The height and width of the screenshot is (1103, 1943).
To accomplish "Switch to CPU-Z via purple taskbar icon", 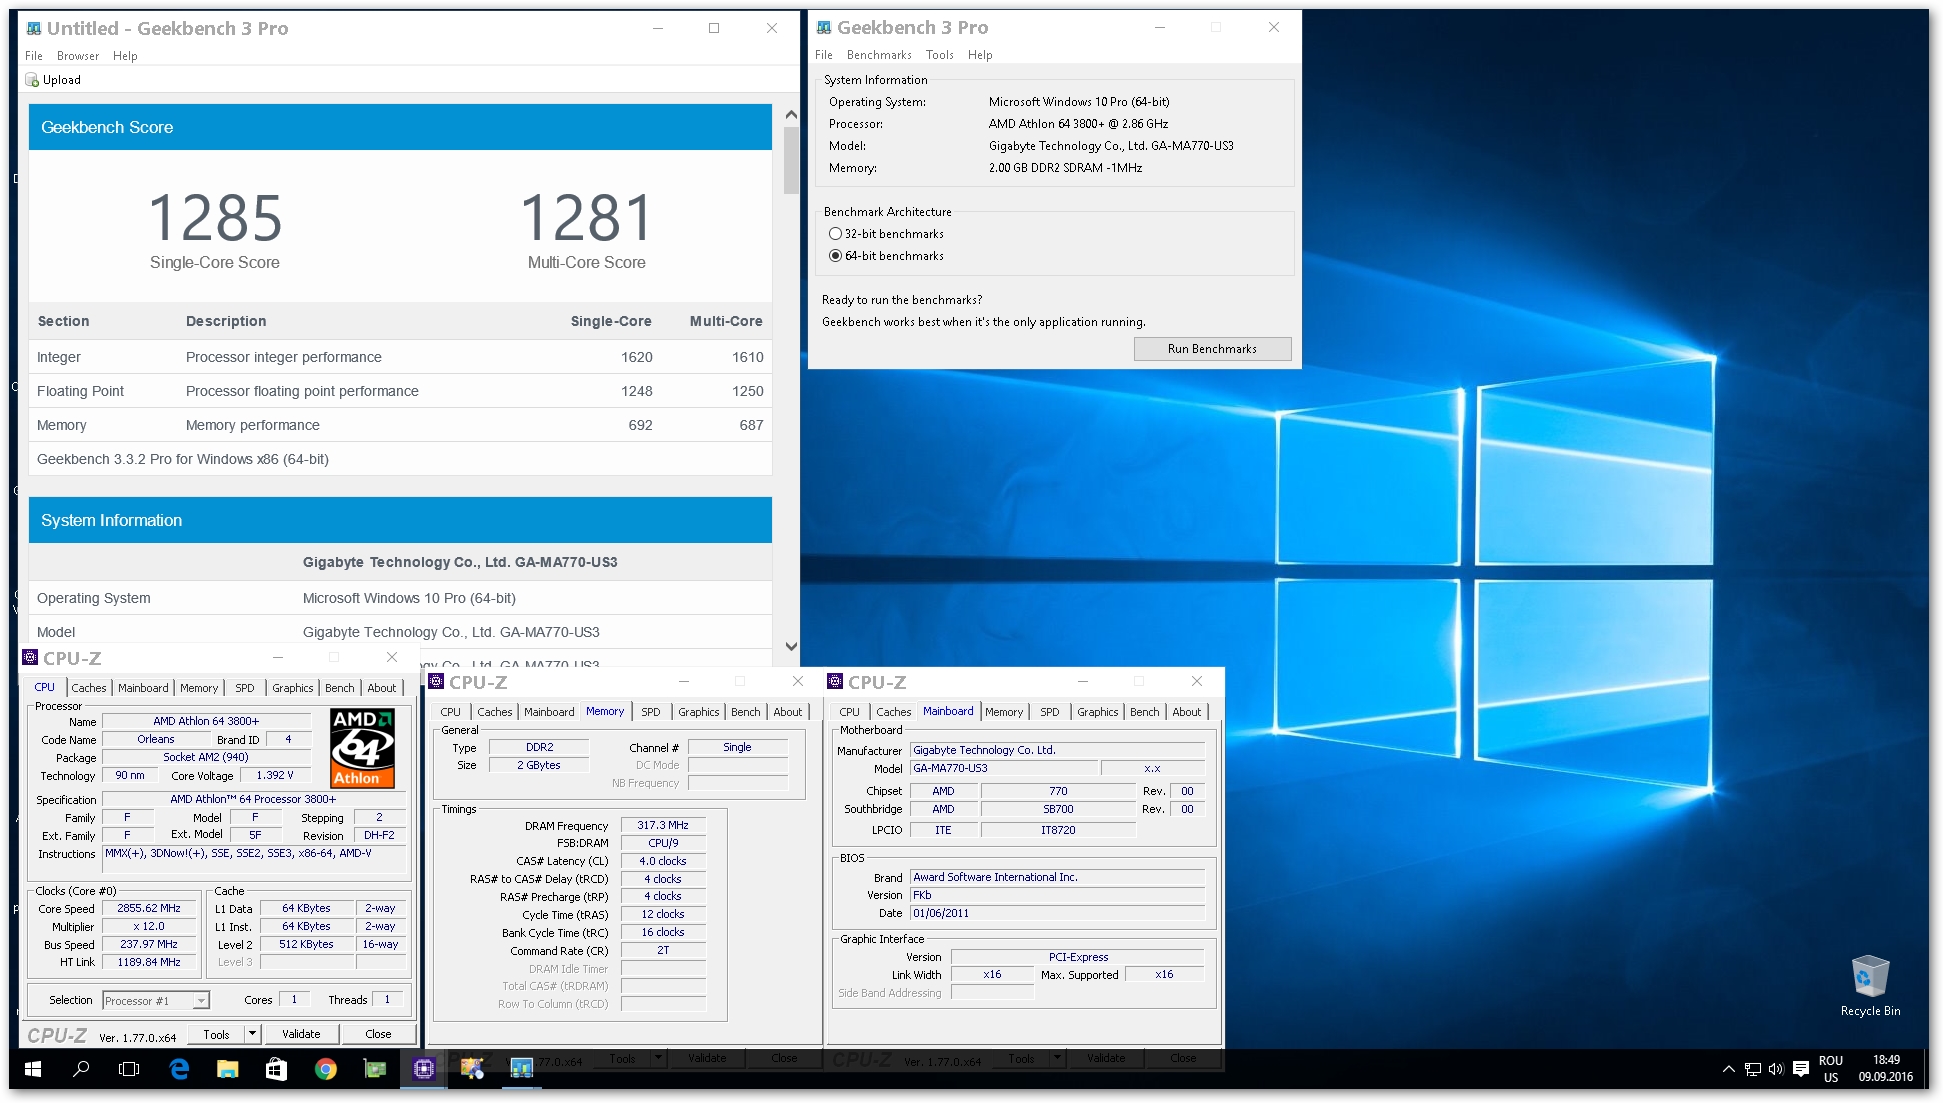I will point(424,1069).
